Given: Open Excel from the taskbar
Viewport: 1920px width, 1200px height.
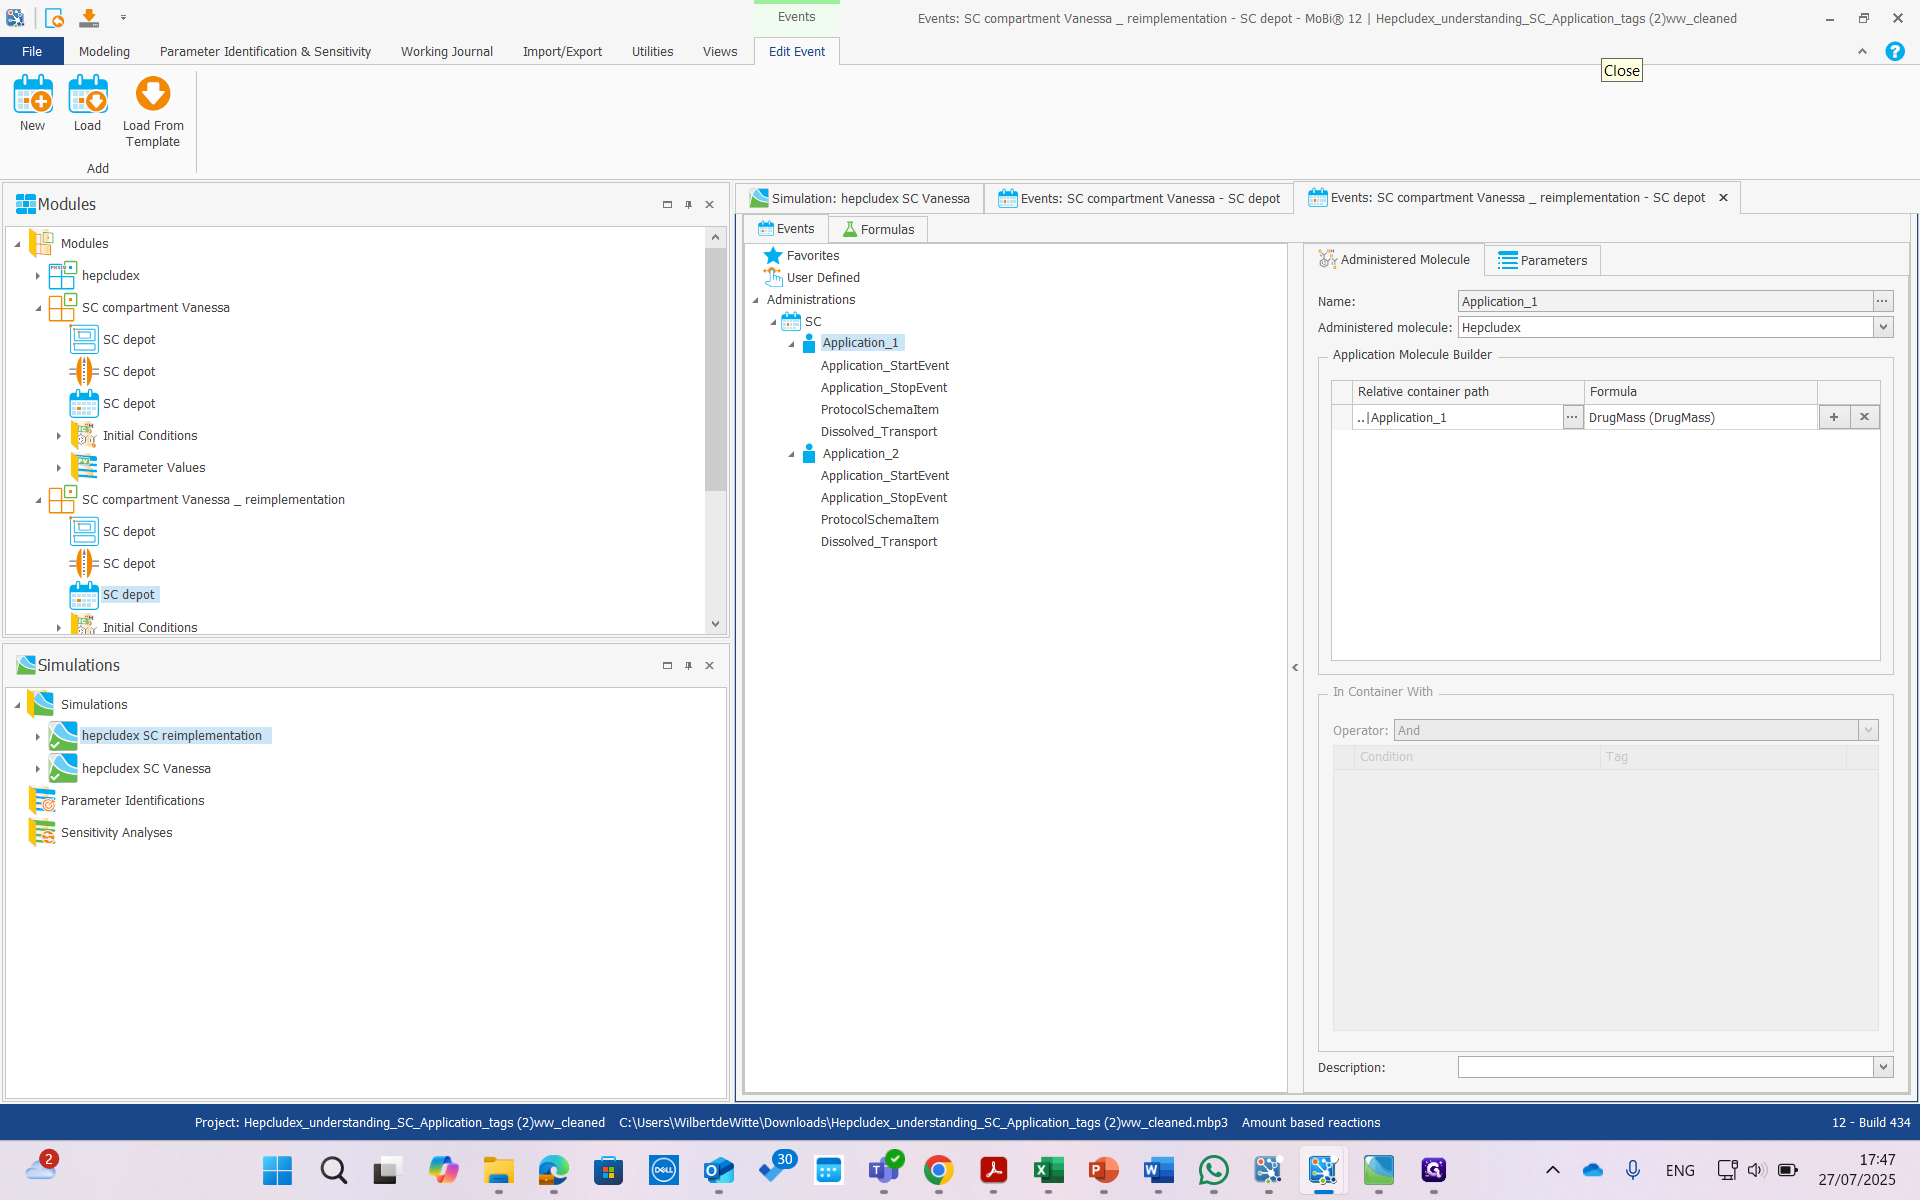Looking at the screenshot, I should [1048, 1170].
